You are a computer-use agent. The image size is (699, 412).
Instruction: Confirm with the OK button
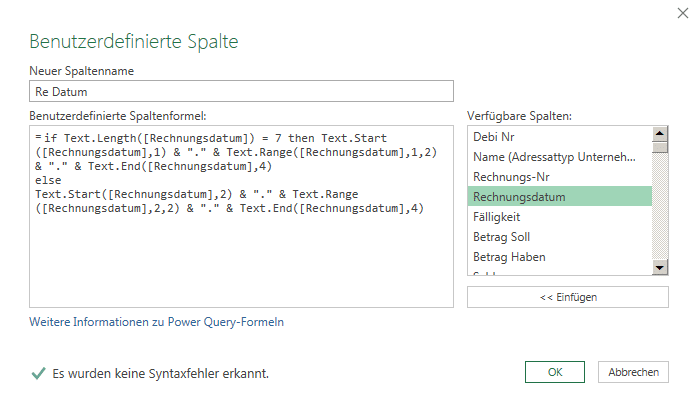pos(555,372)
